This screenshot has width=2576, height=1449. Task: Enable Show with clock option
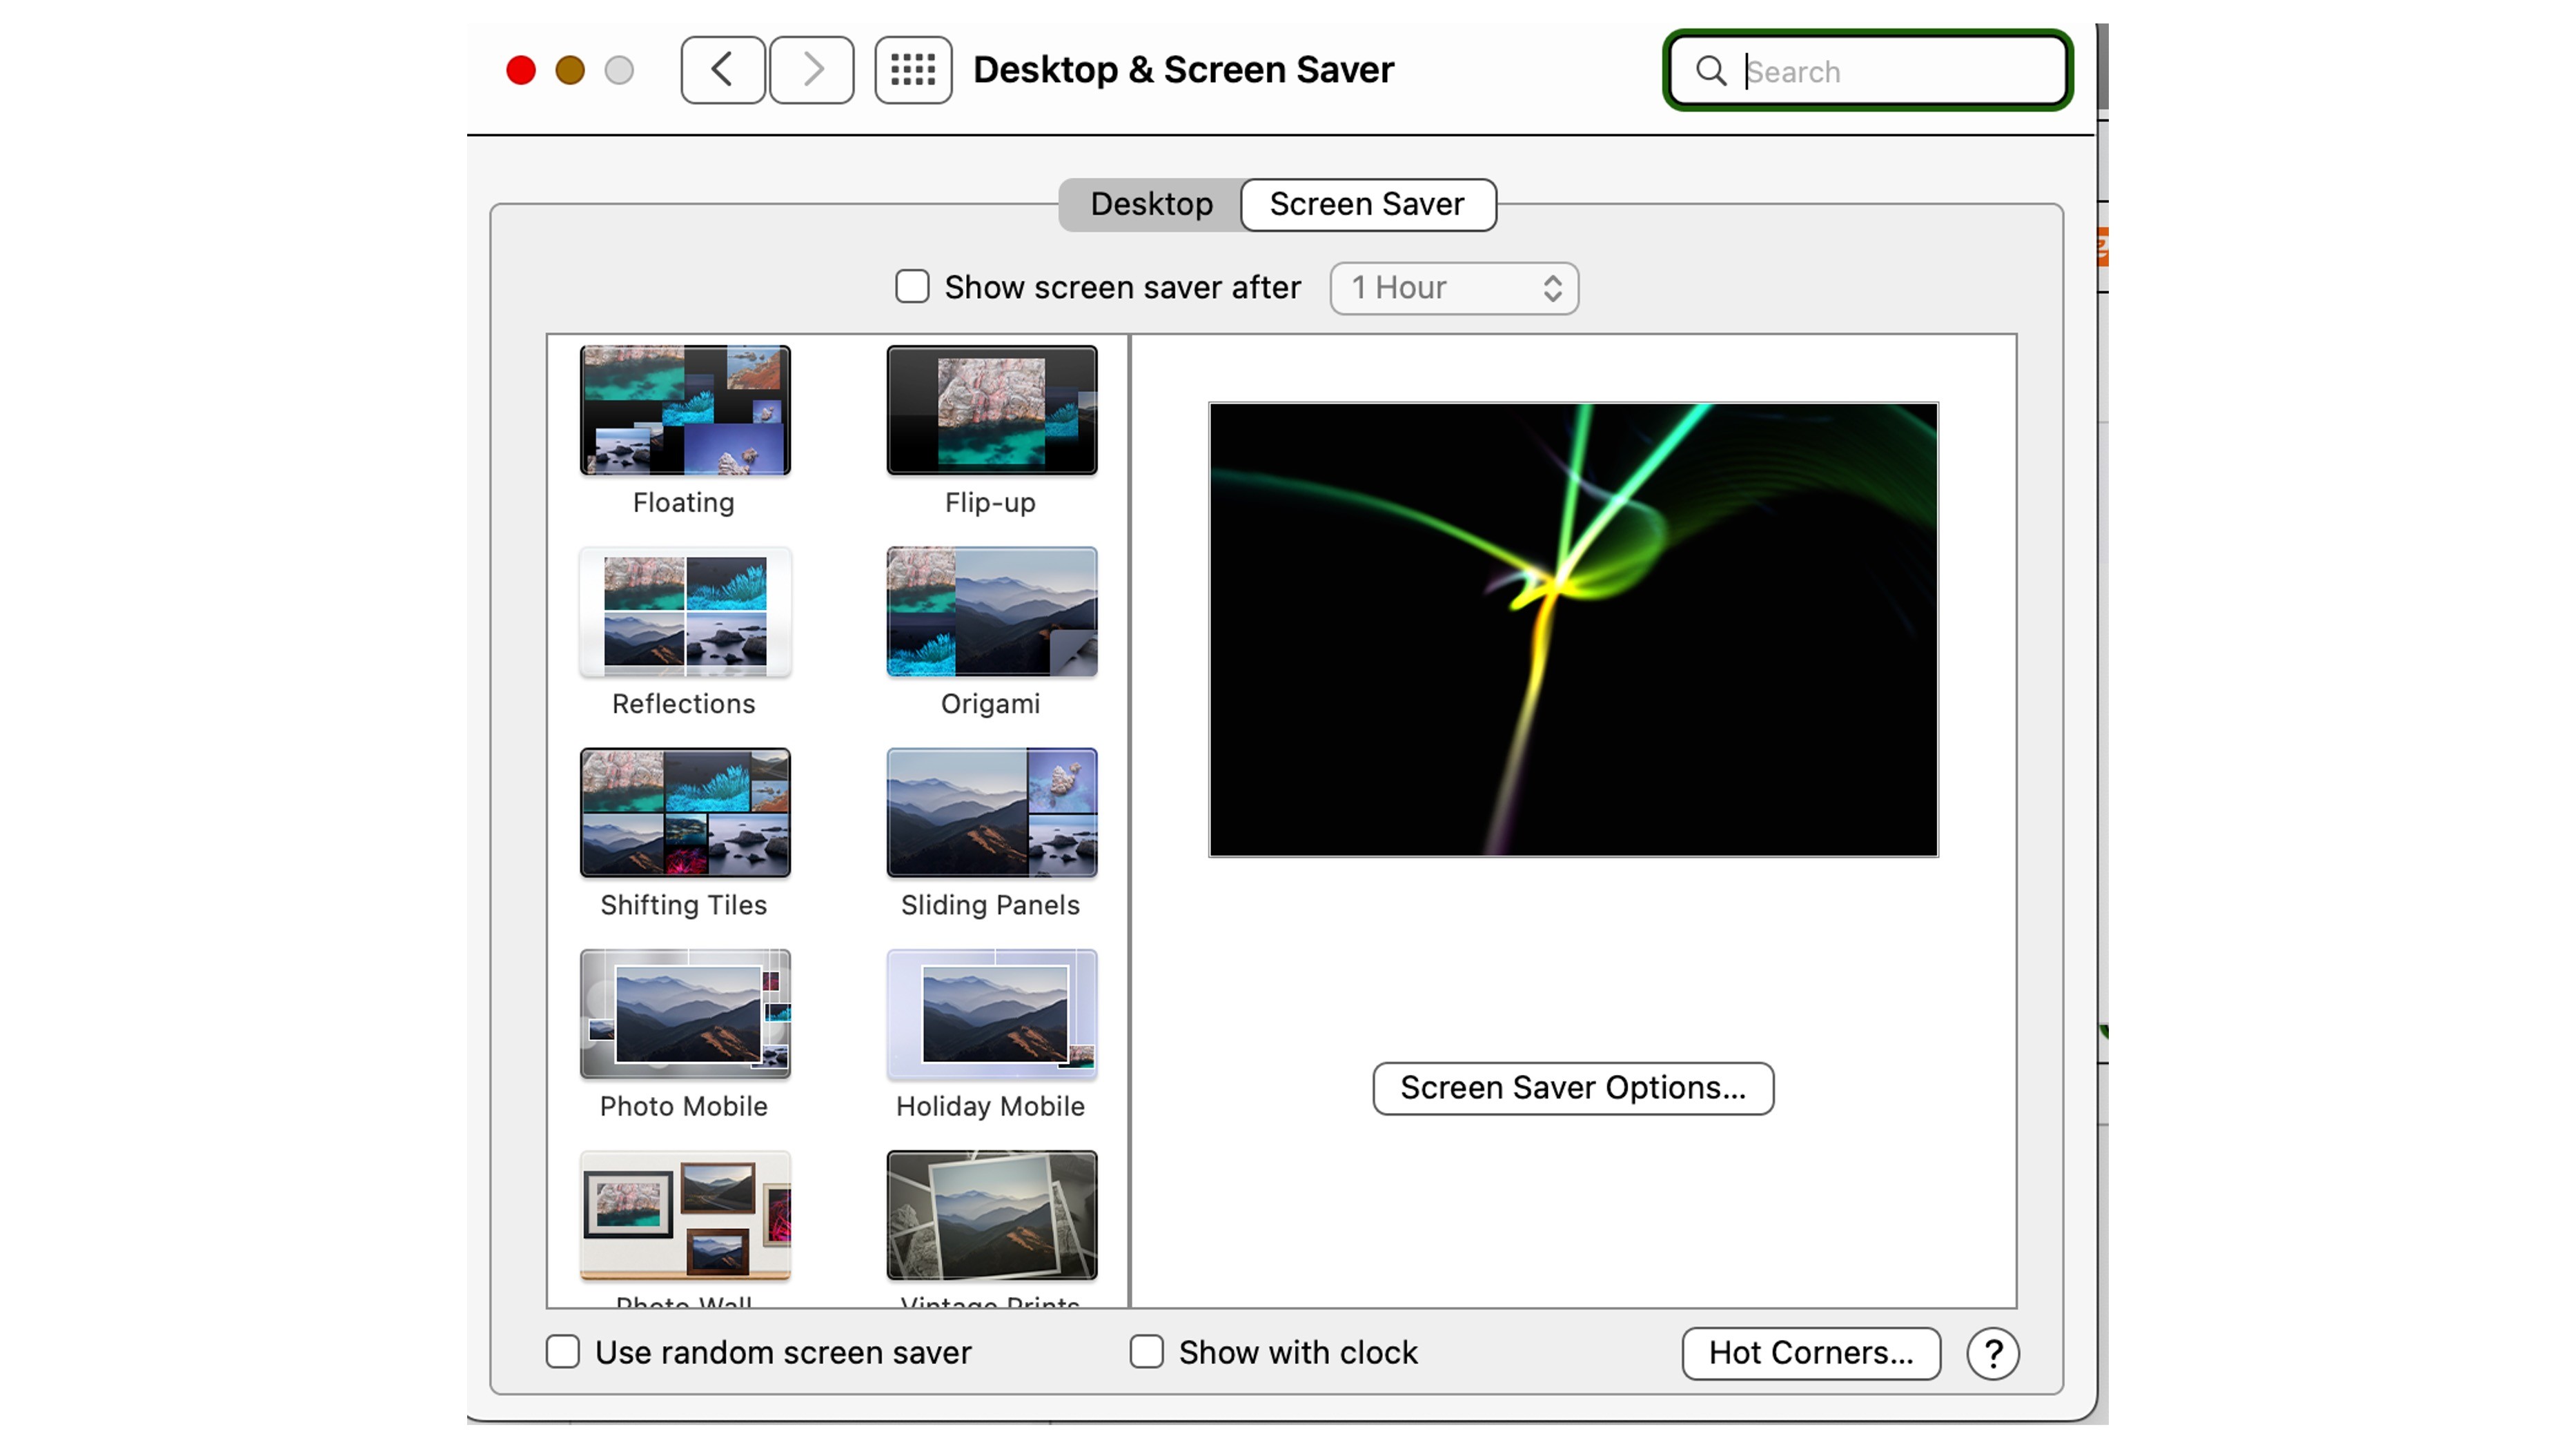[1146, 1352]
